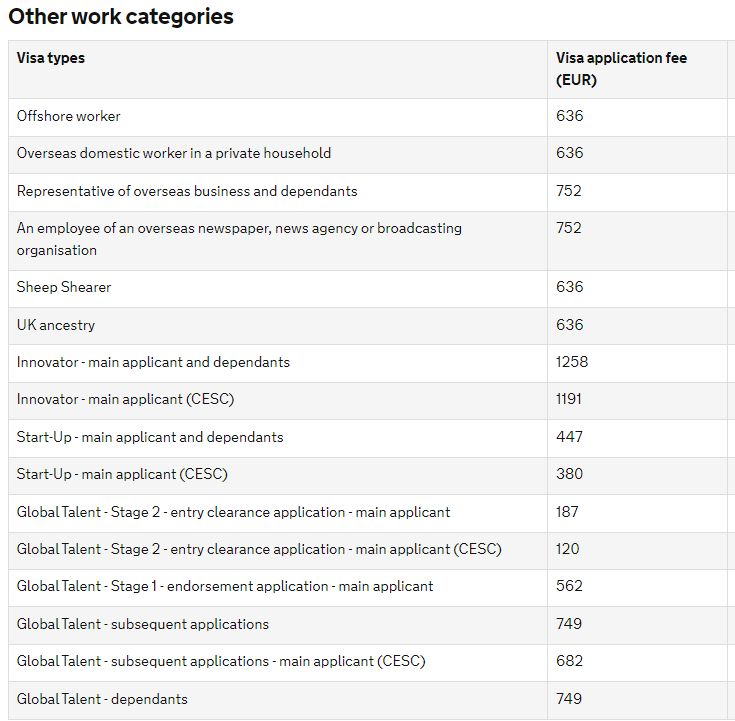Select 'Global Talent - dependants' row
735x721 pixels.
tap(102, 699)
